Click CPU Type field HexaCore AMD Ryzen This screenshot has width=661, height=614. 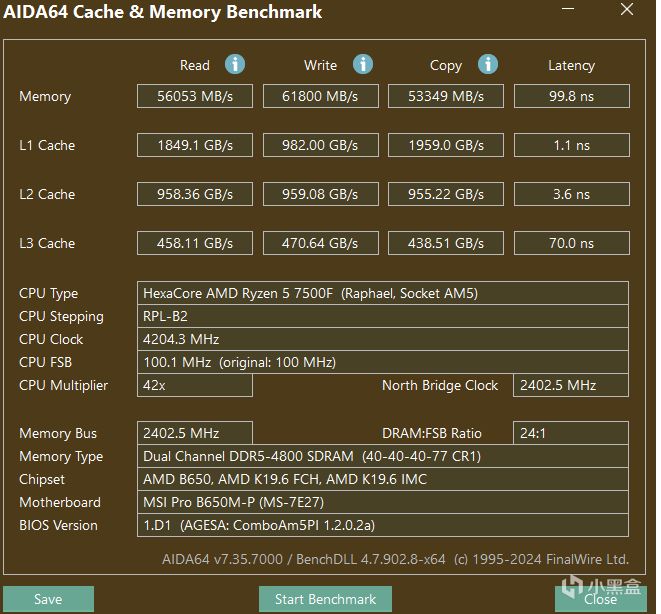[383, 293]
